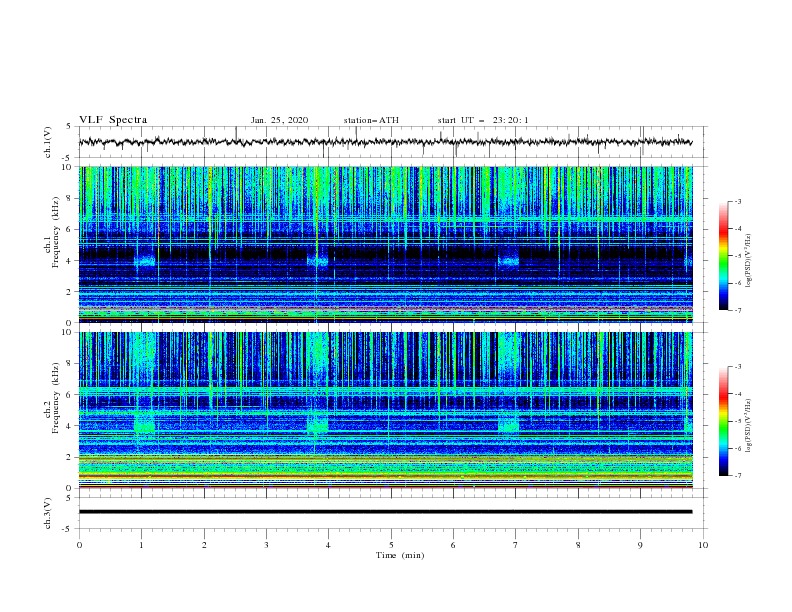
Task: Click time axis tick label '0'
Action: point(79,545)
